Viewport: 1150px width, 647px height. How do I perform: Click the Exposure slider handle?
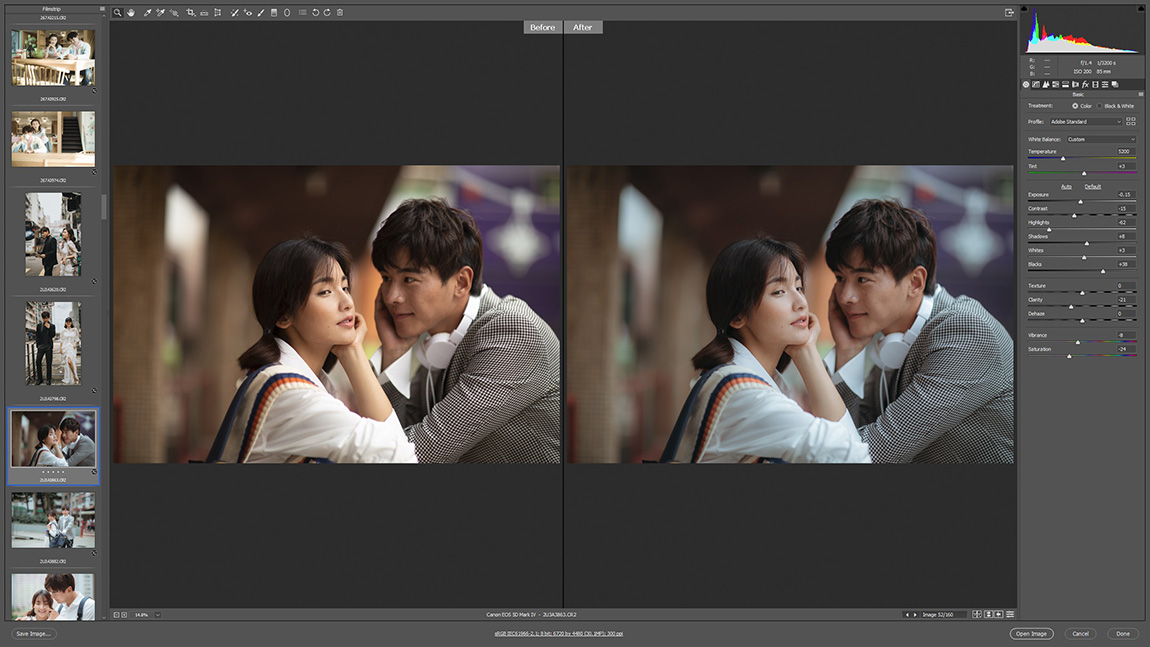[x=1080, y=202]
